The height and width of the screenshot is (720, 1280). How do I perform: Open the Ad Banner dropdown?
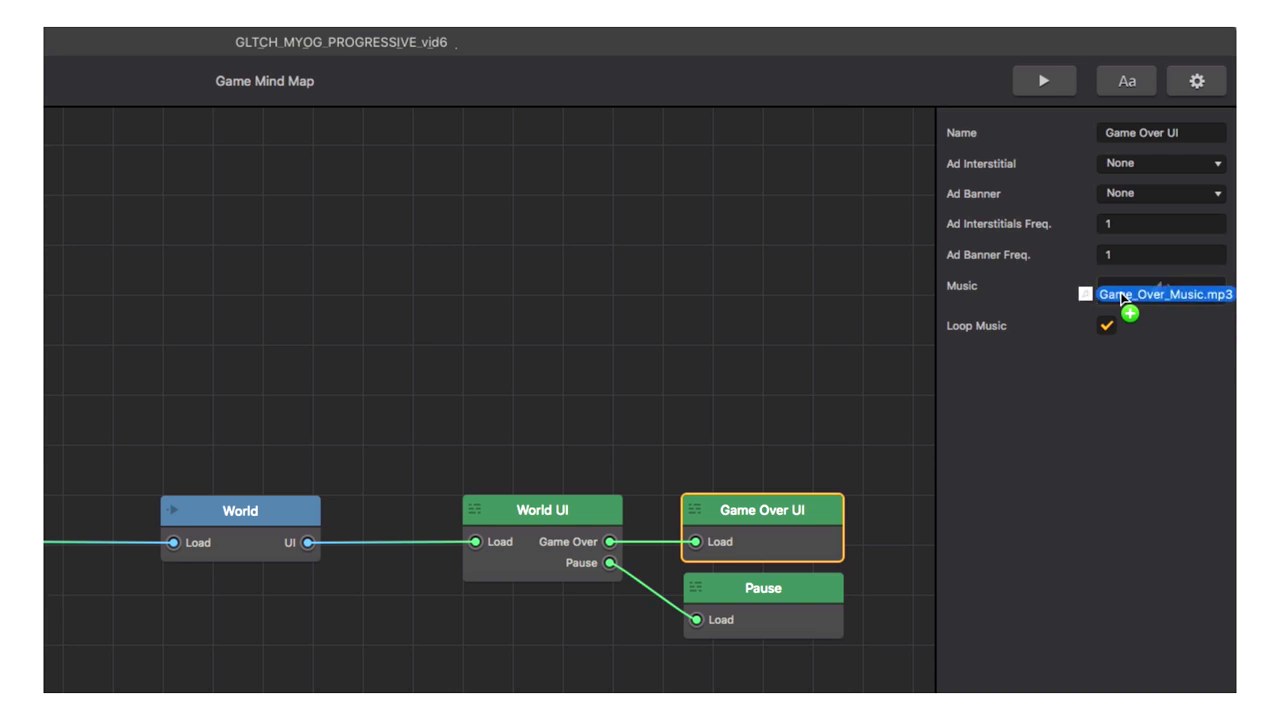[x=1161, y=193]
